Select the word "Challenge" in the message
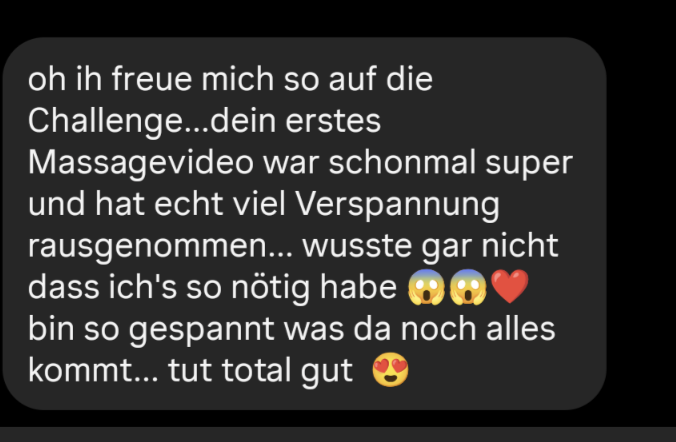This screenshot has height=442, width=676. coord(106,122)
